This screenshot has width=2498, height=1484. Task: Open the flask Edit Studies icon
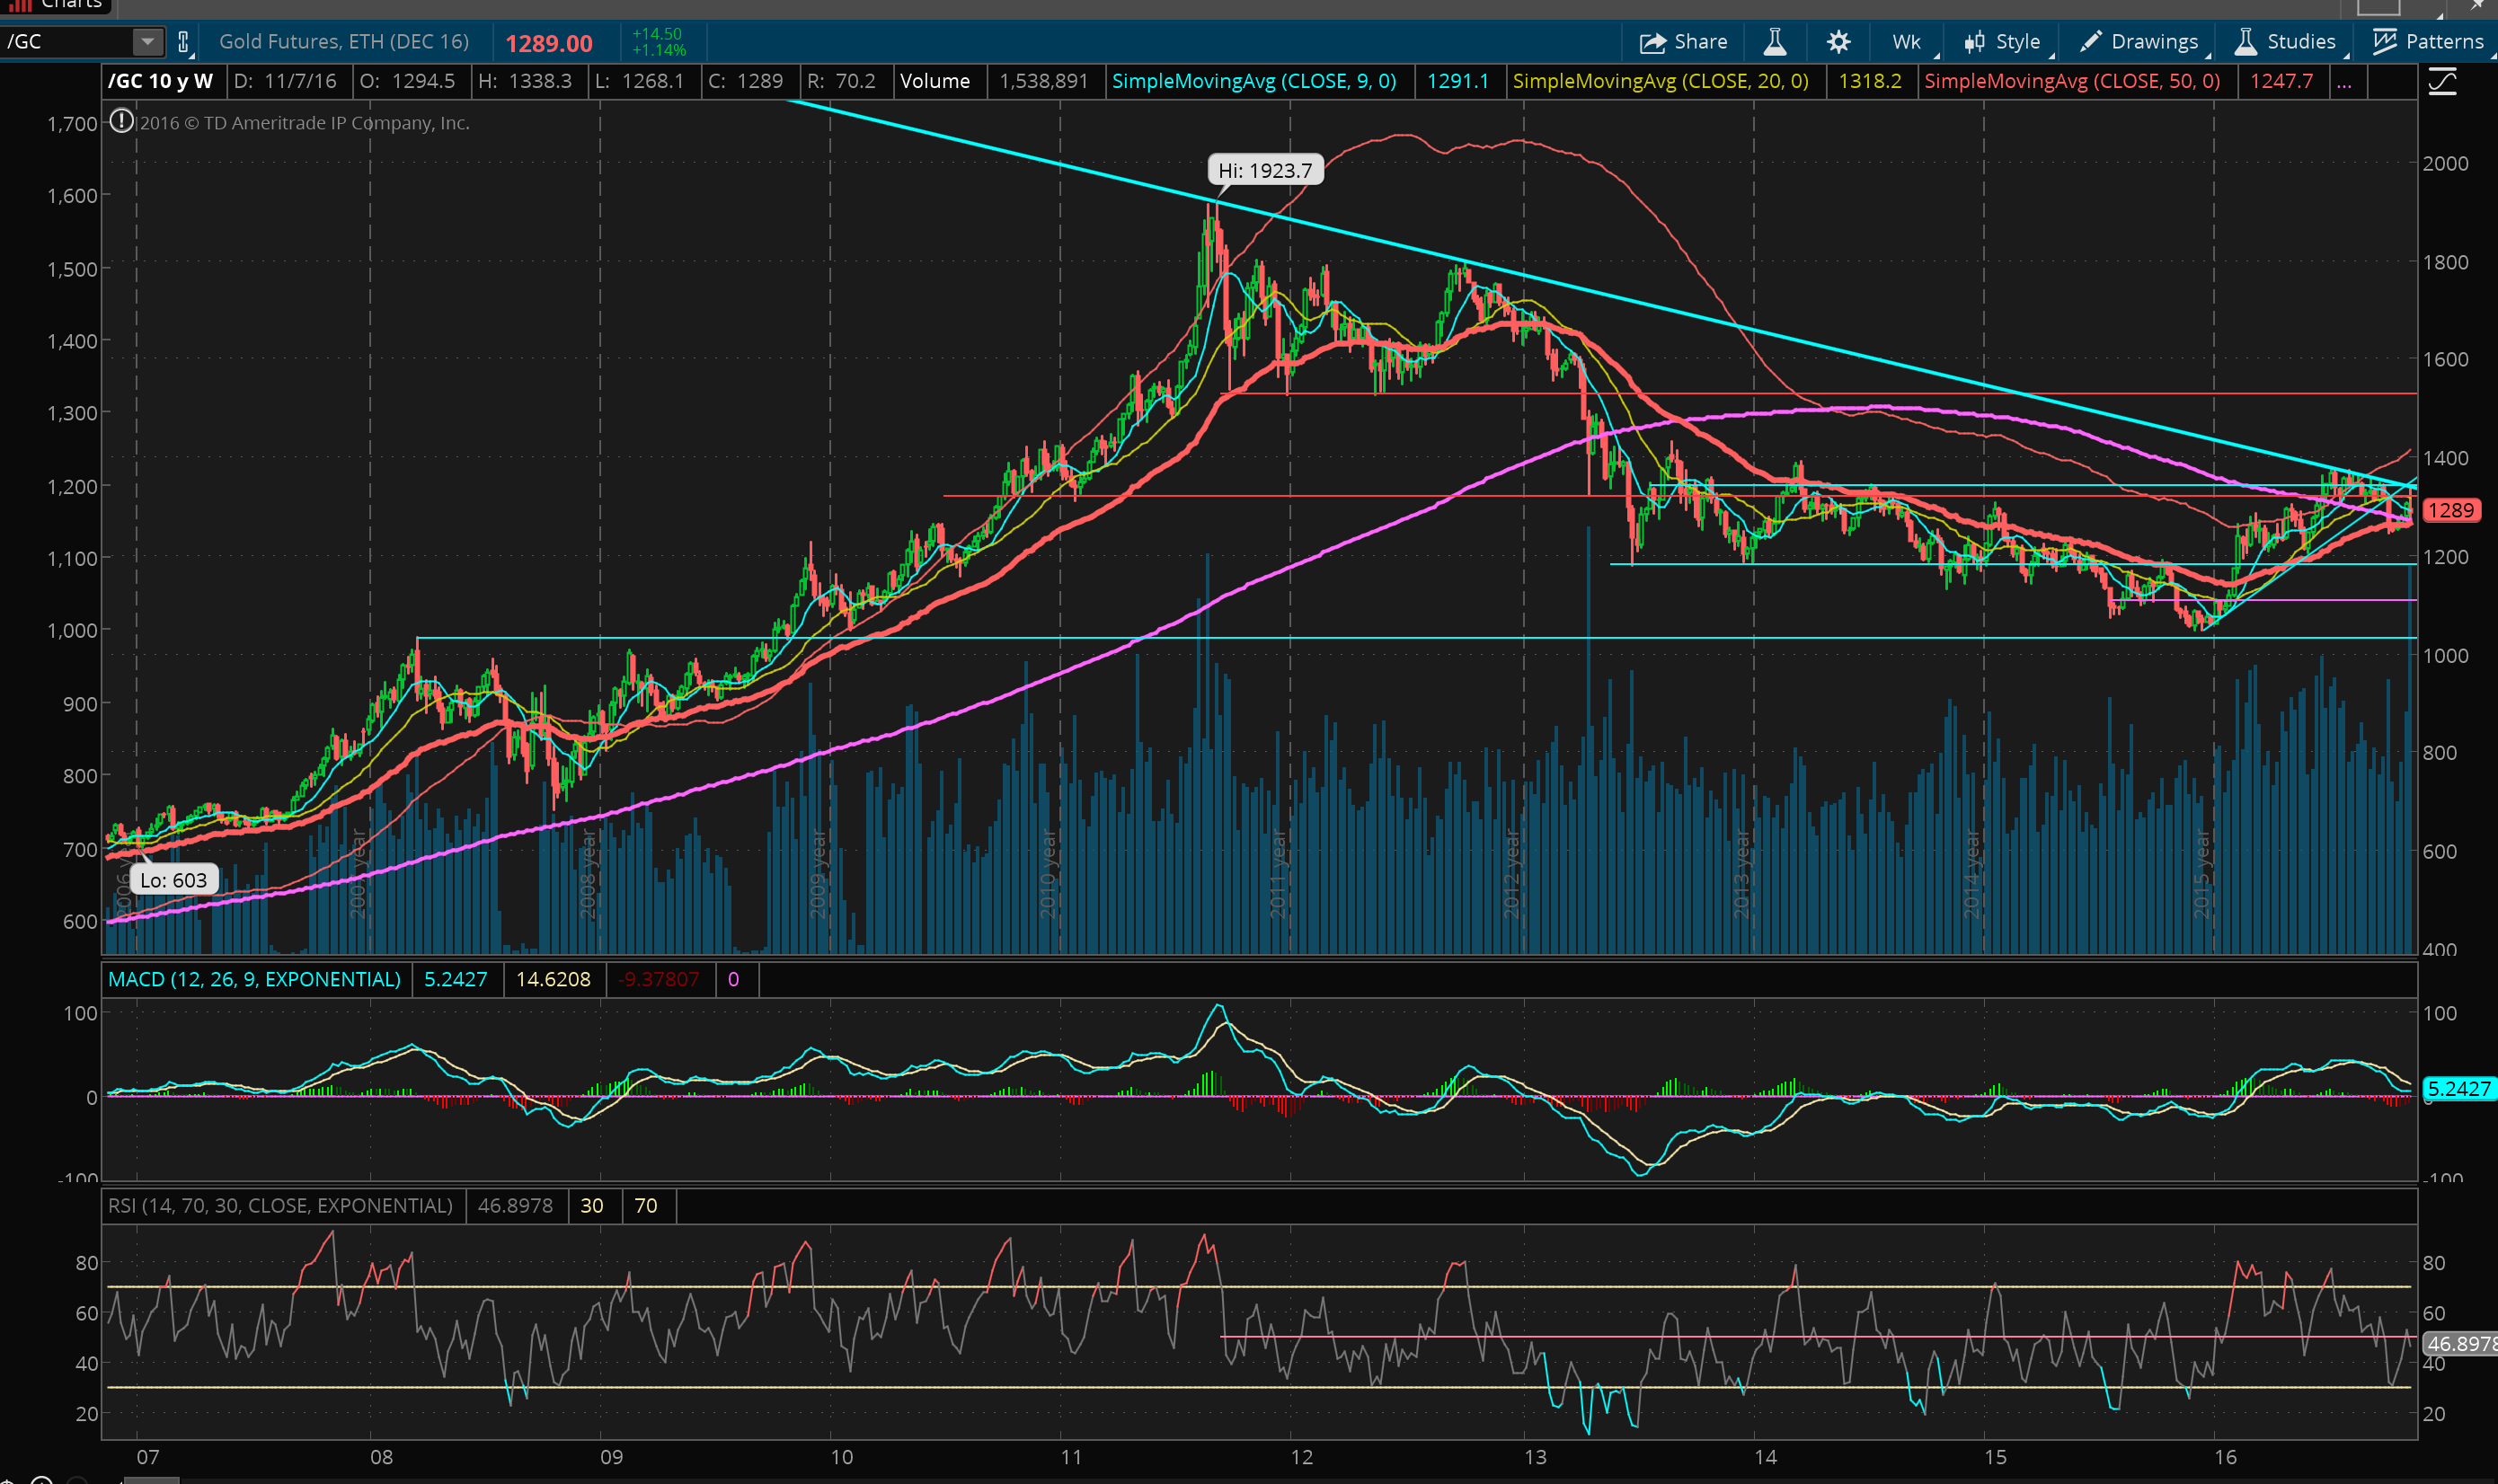(1775, 42)
